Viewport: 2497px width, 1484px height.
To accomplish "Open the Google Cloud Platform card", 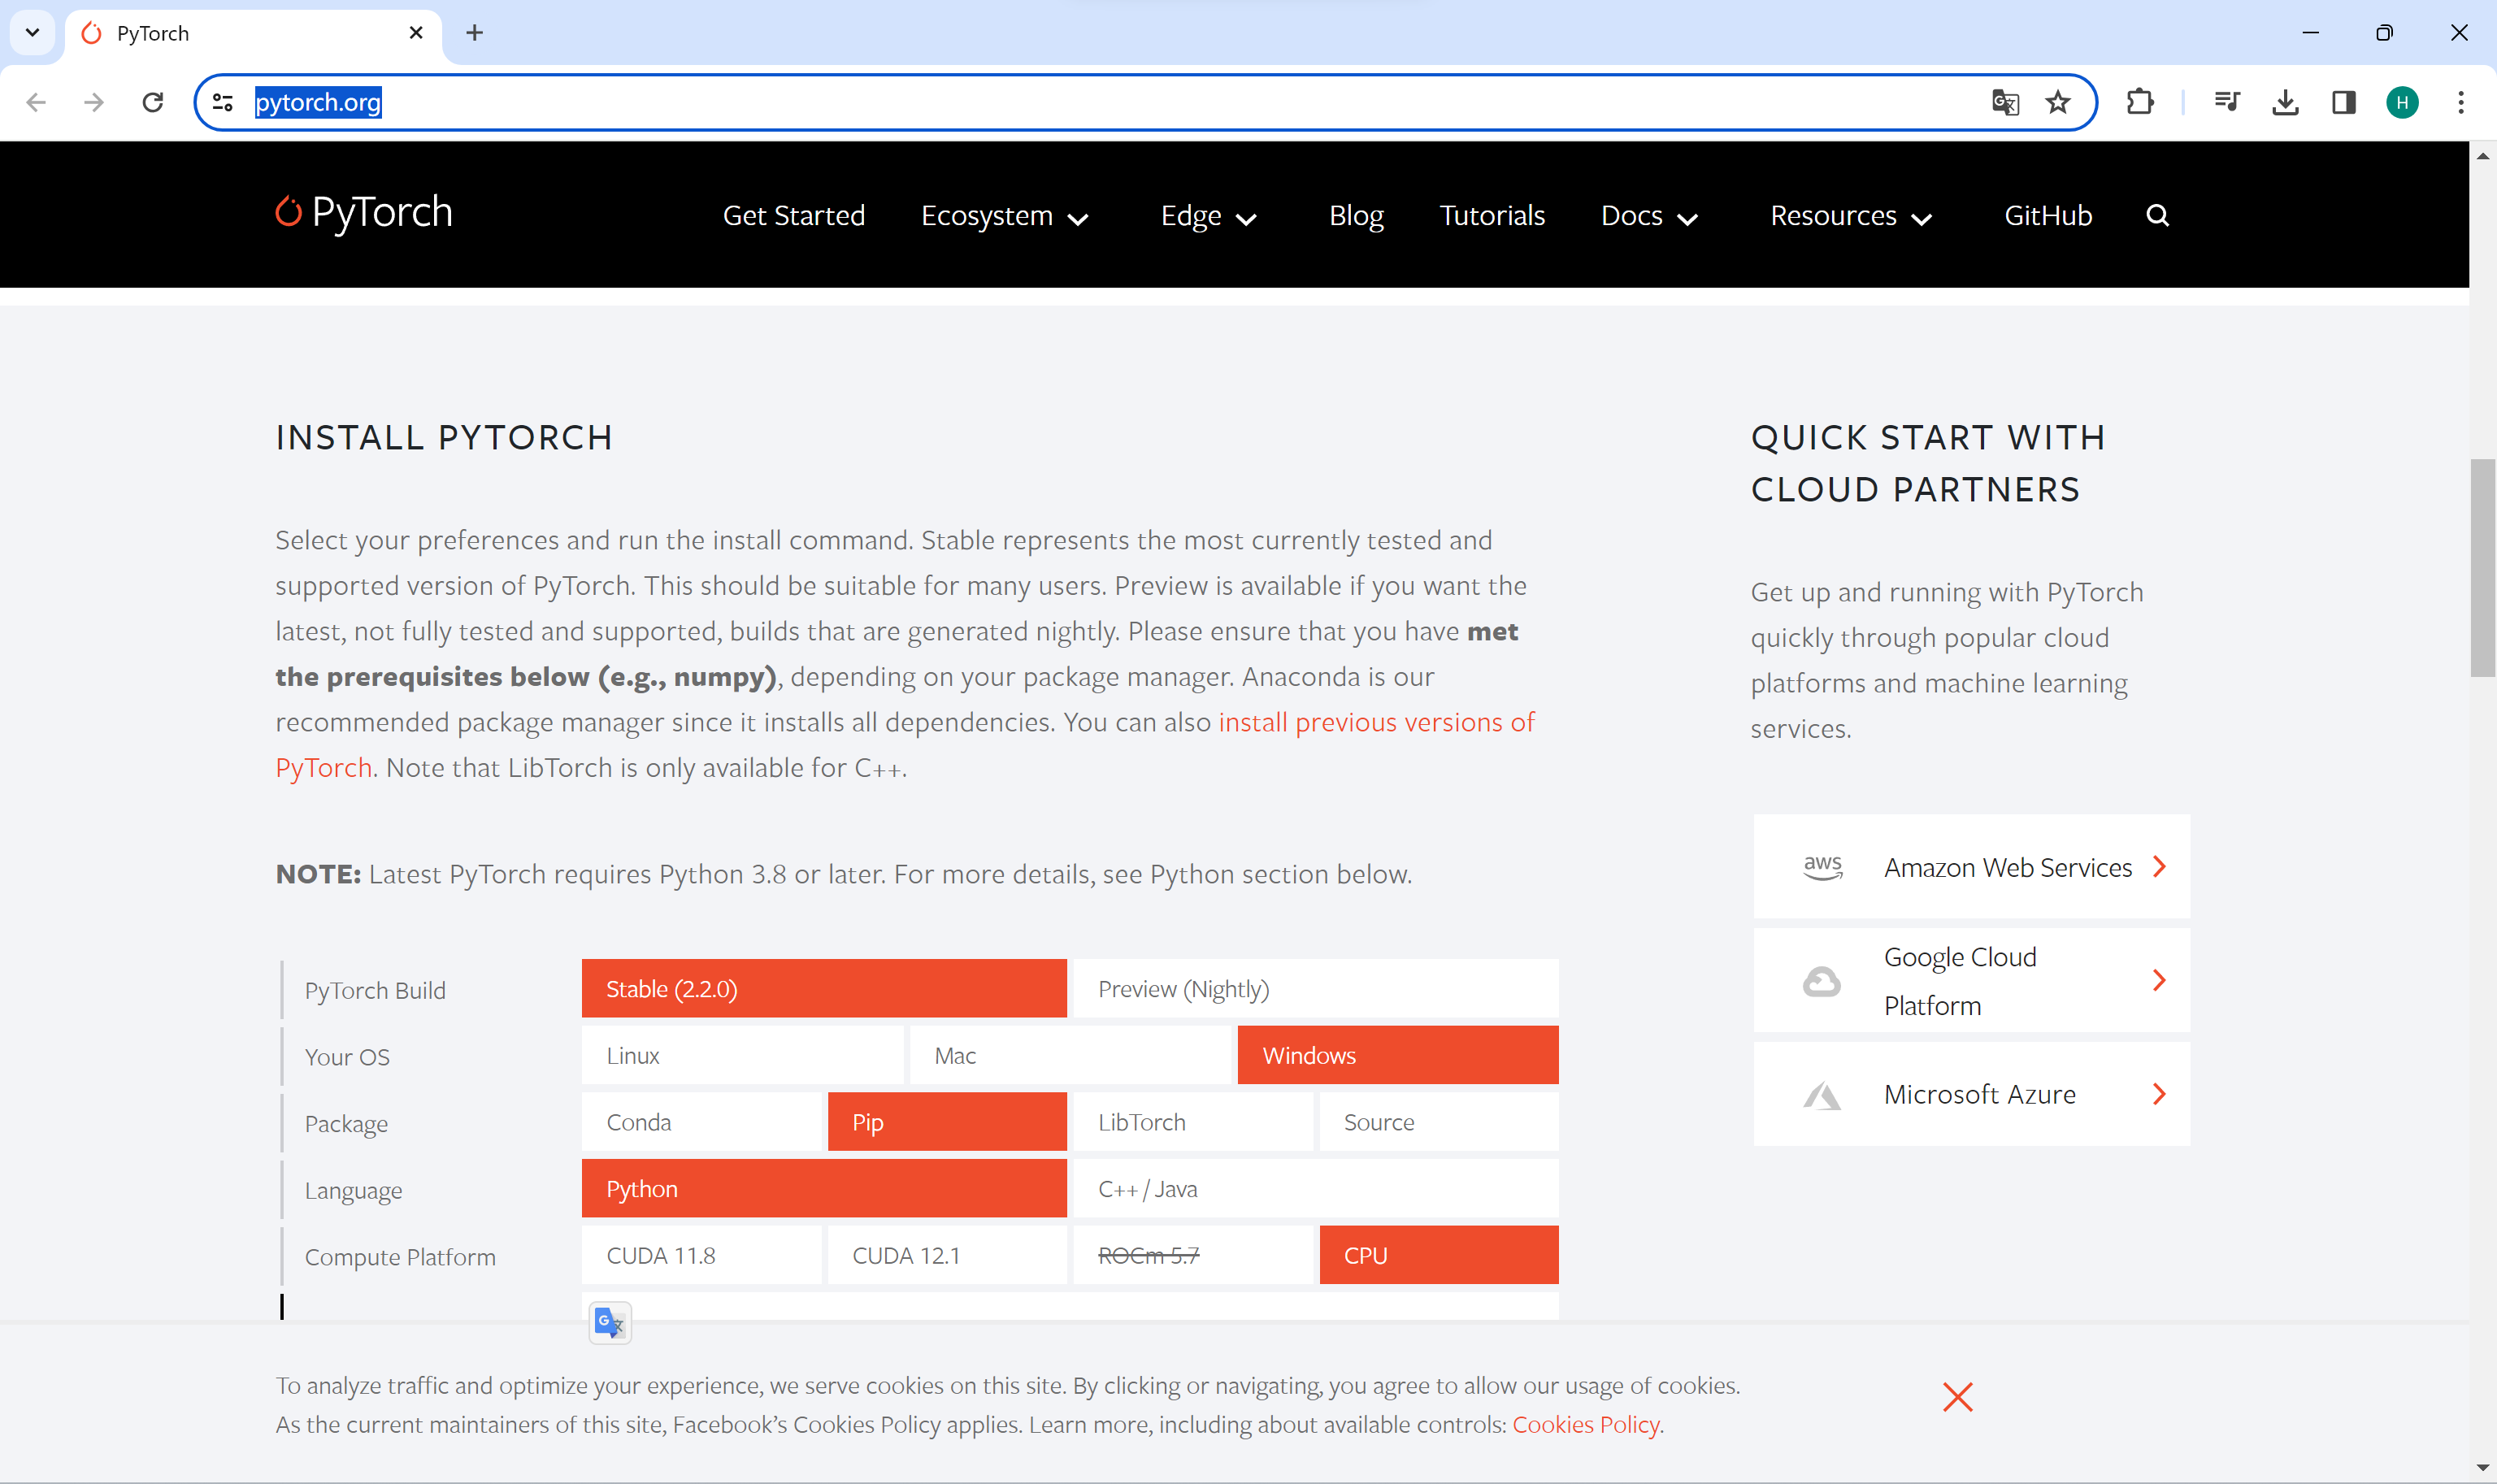I will click(1971, 980).
